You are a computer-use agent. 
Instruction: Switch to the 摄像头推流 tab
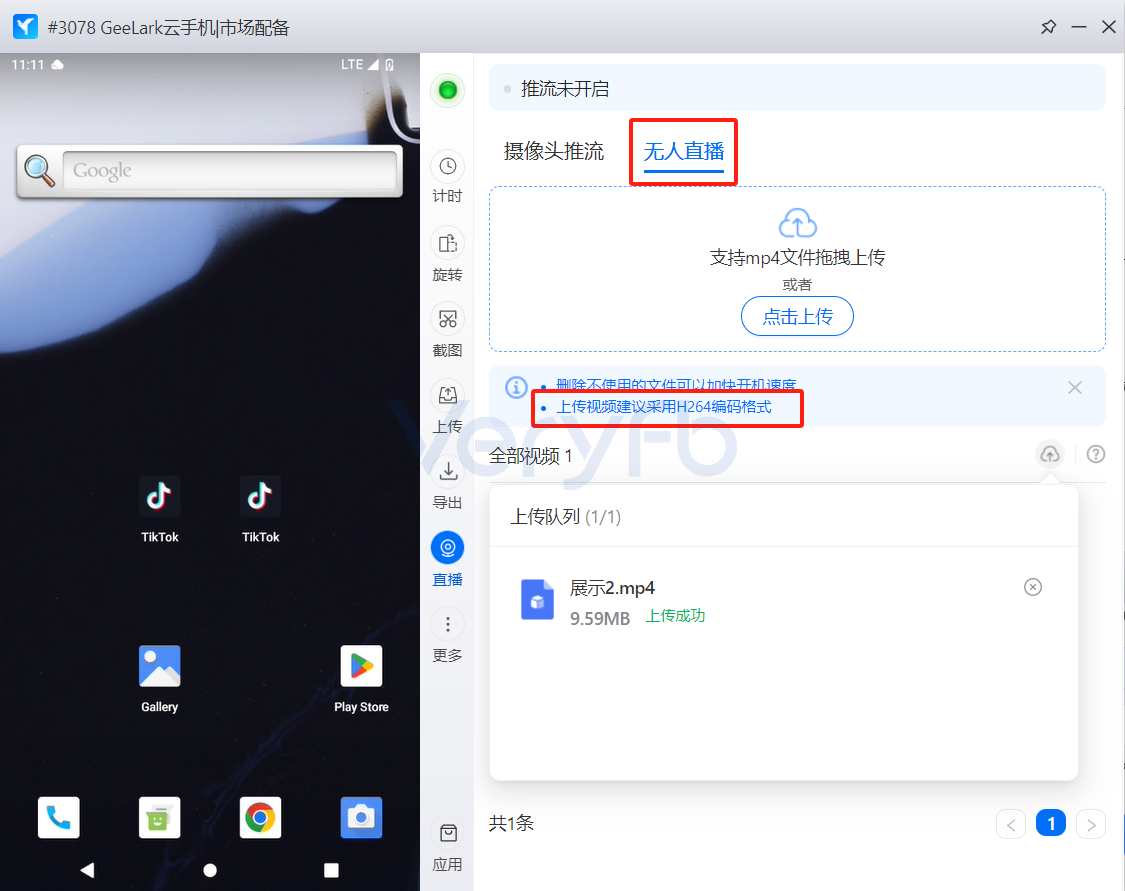pos(553,151)
